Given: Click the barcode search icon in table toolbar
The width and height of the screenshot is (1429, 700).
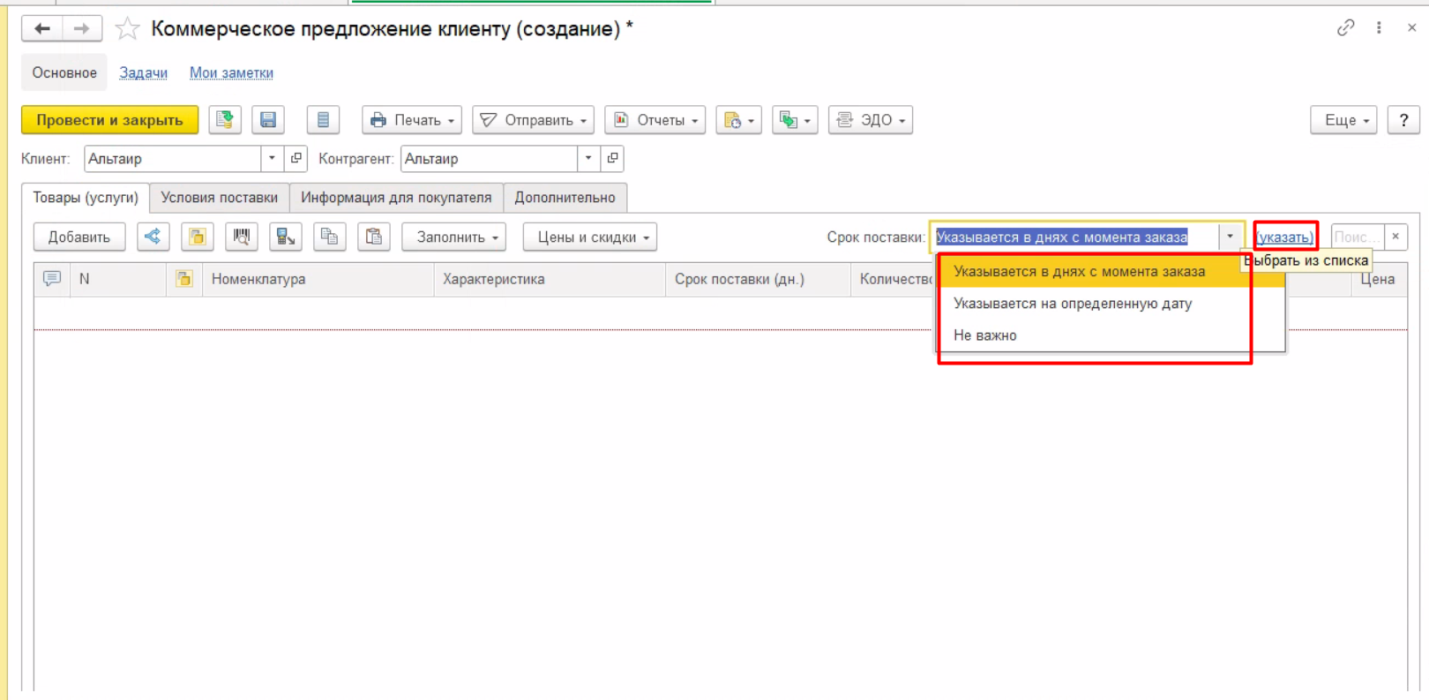Looking at the screenshot, I should point(241,237).
